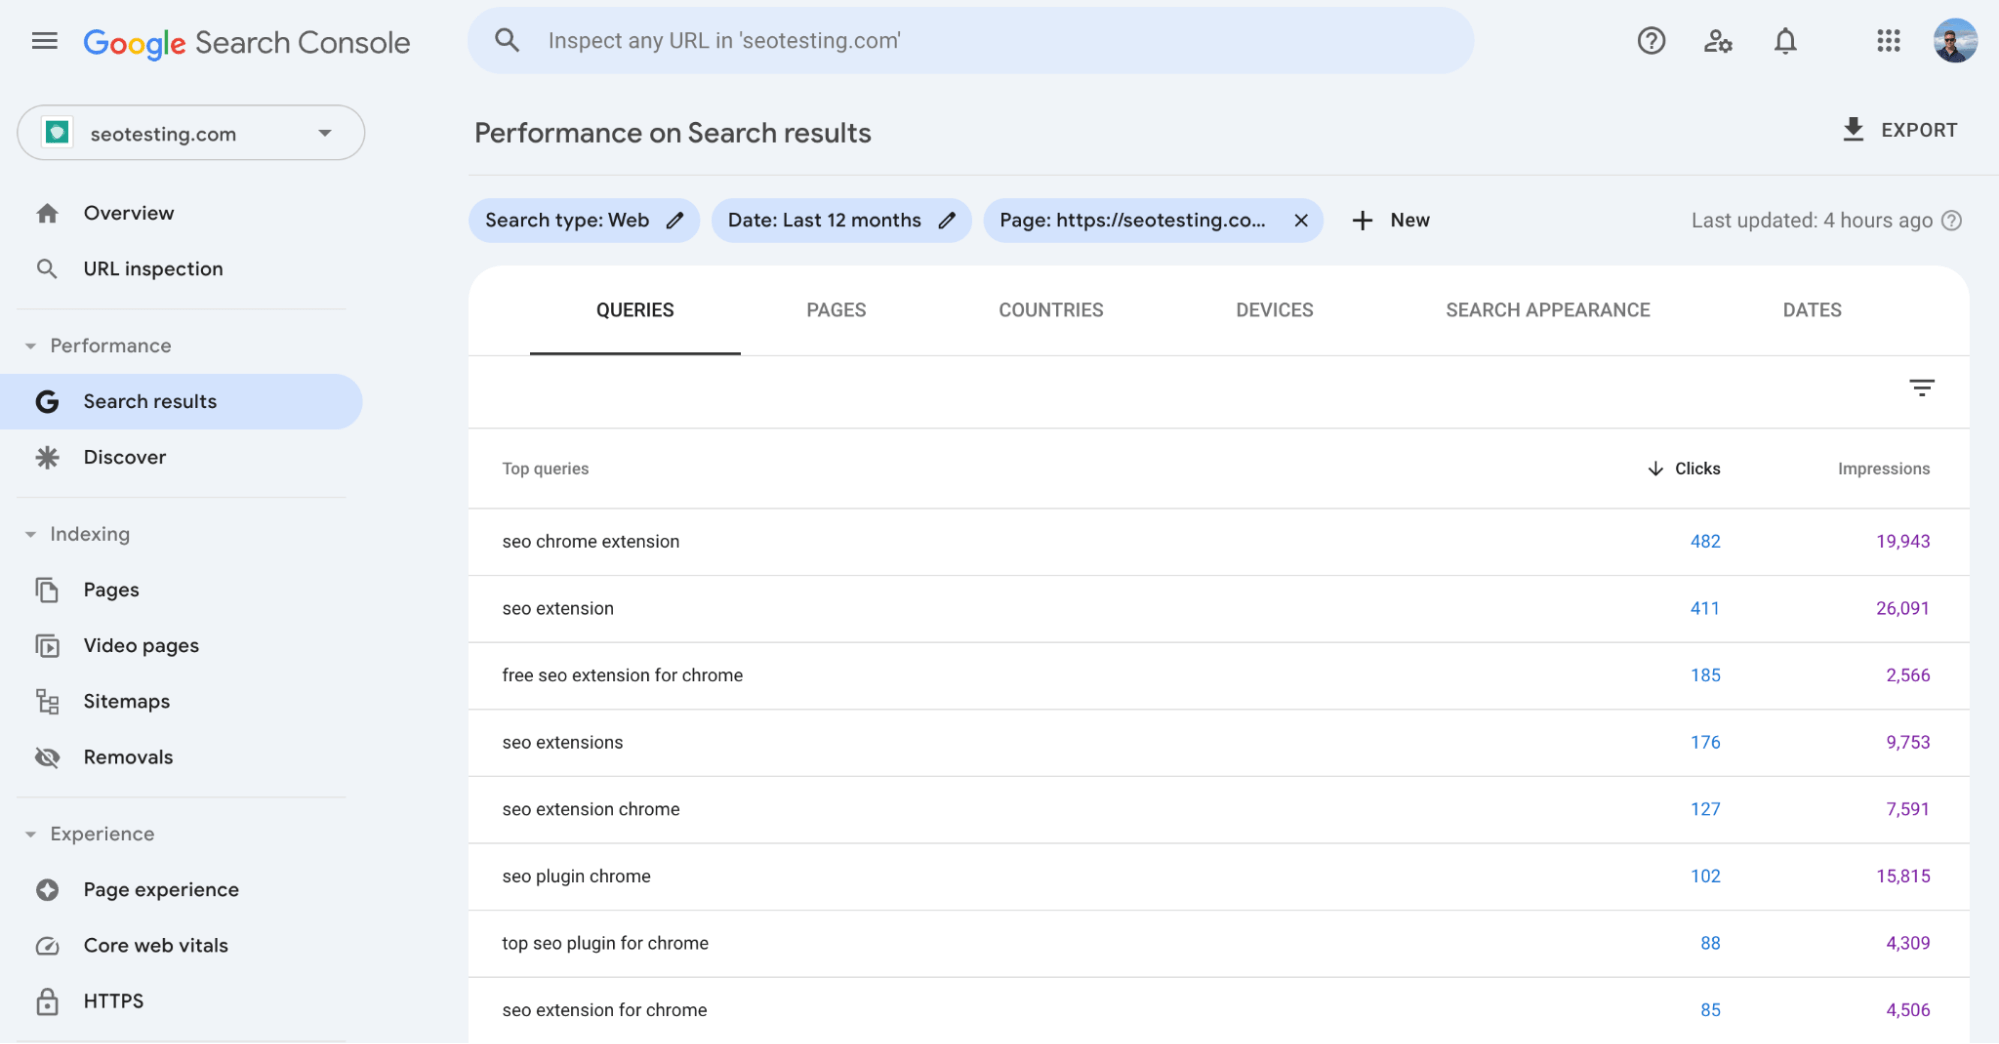Click the Export download icon

(x=1853, y=130)
